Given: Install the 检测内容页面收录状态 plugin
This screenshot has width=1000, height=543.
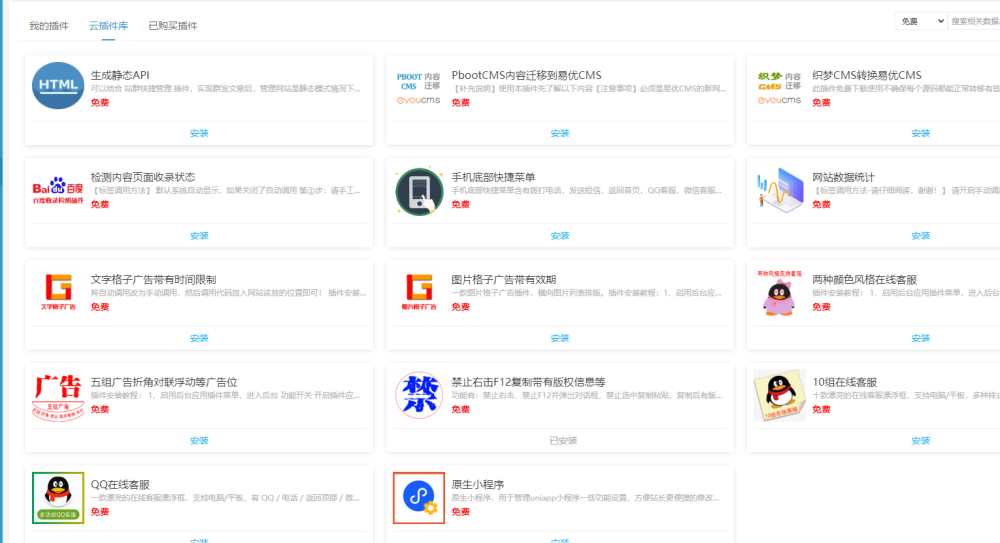Looking at the screenshot, I should coord(199,236).
